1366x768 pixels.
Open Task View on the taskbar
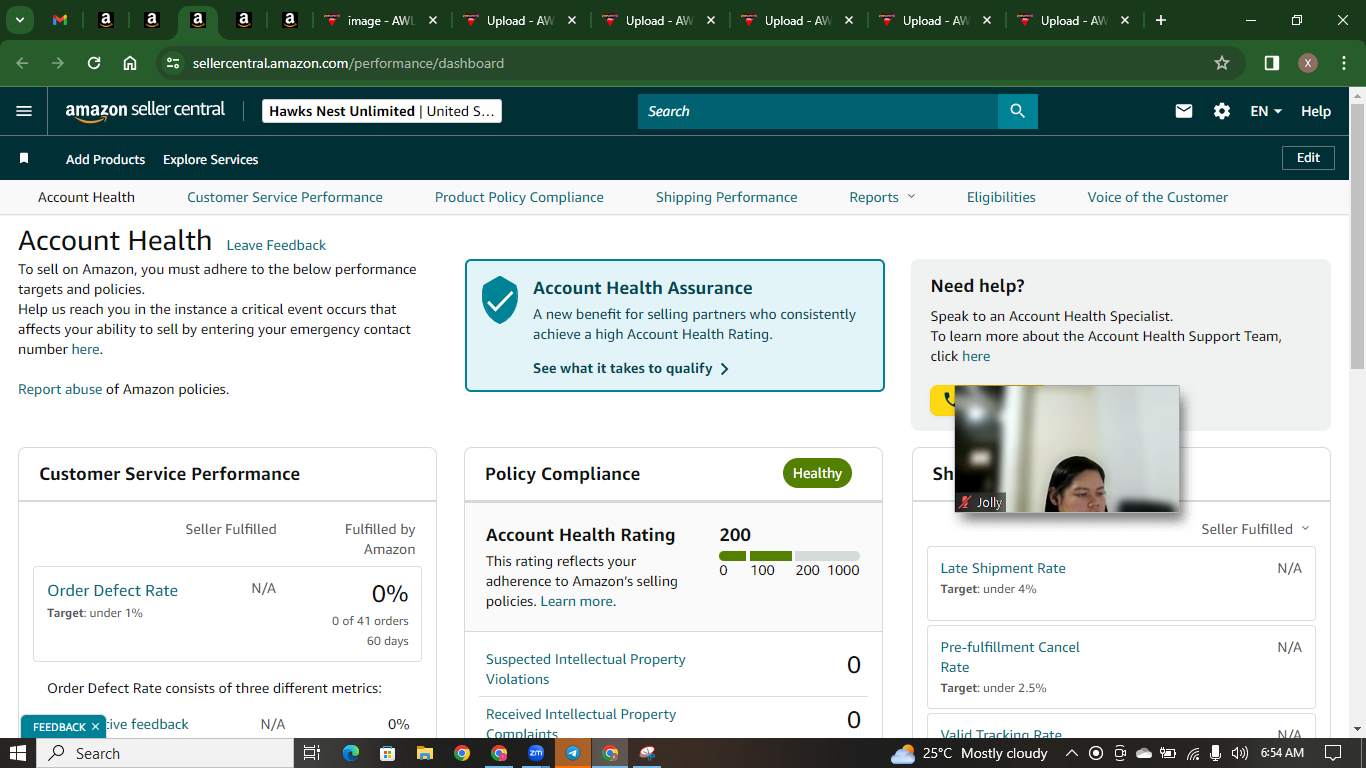pyautogui.click(x=311, y=753)
